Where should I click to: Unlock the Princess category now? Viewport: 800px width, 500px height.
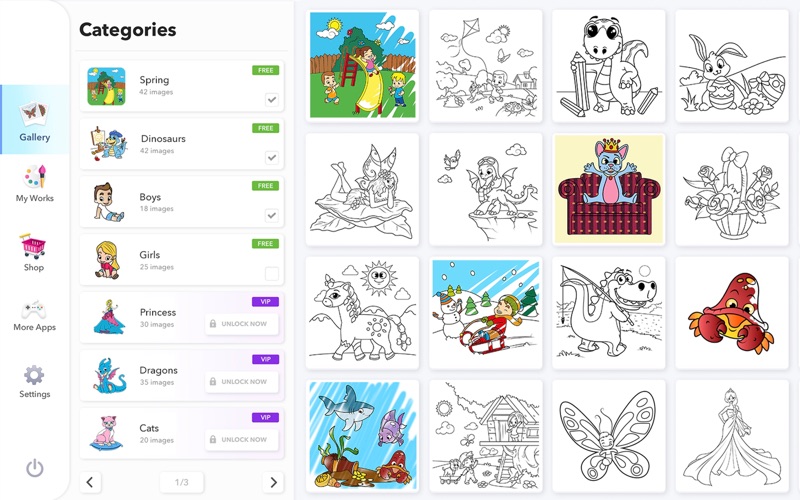242,324
